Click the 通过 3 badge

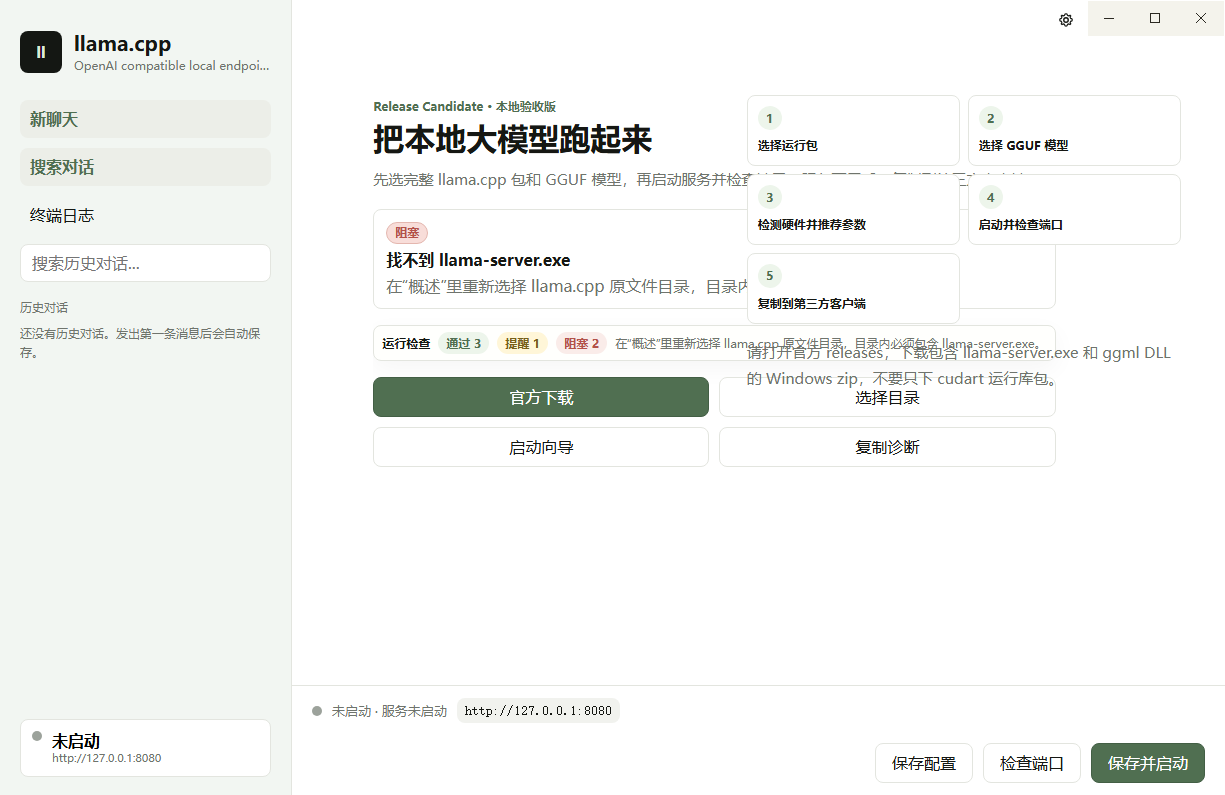click(464, 343)
